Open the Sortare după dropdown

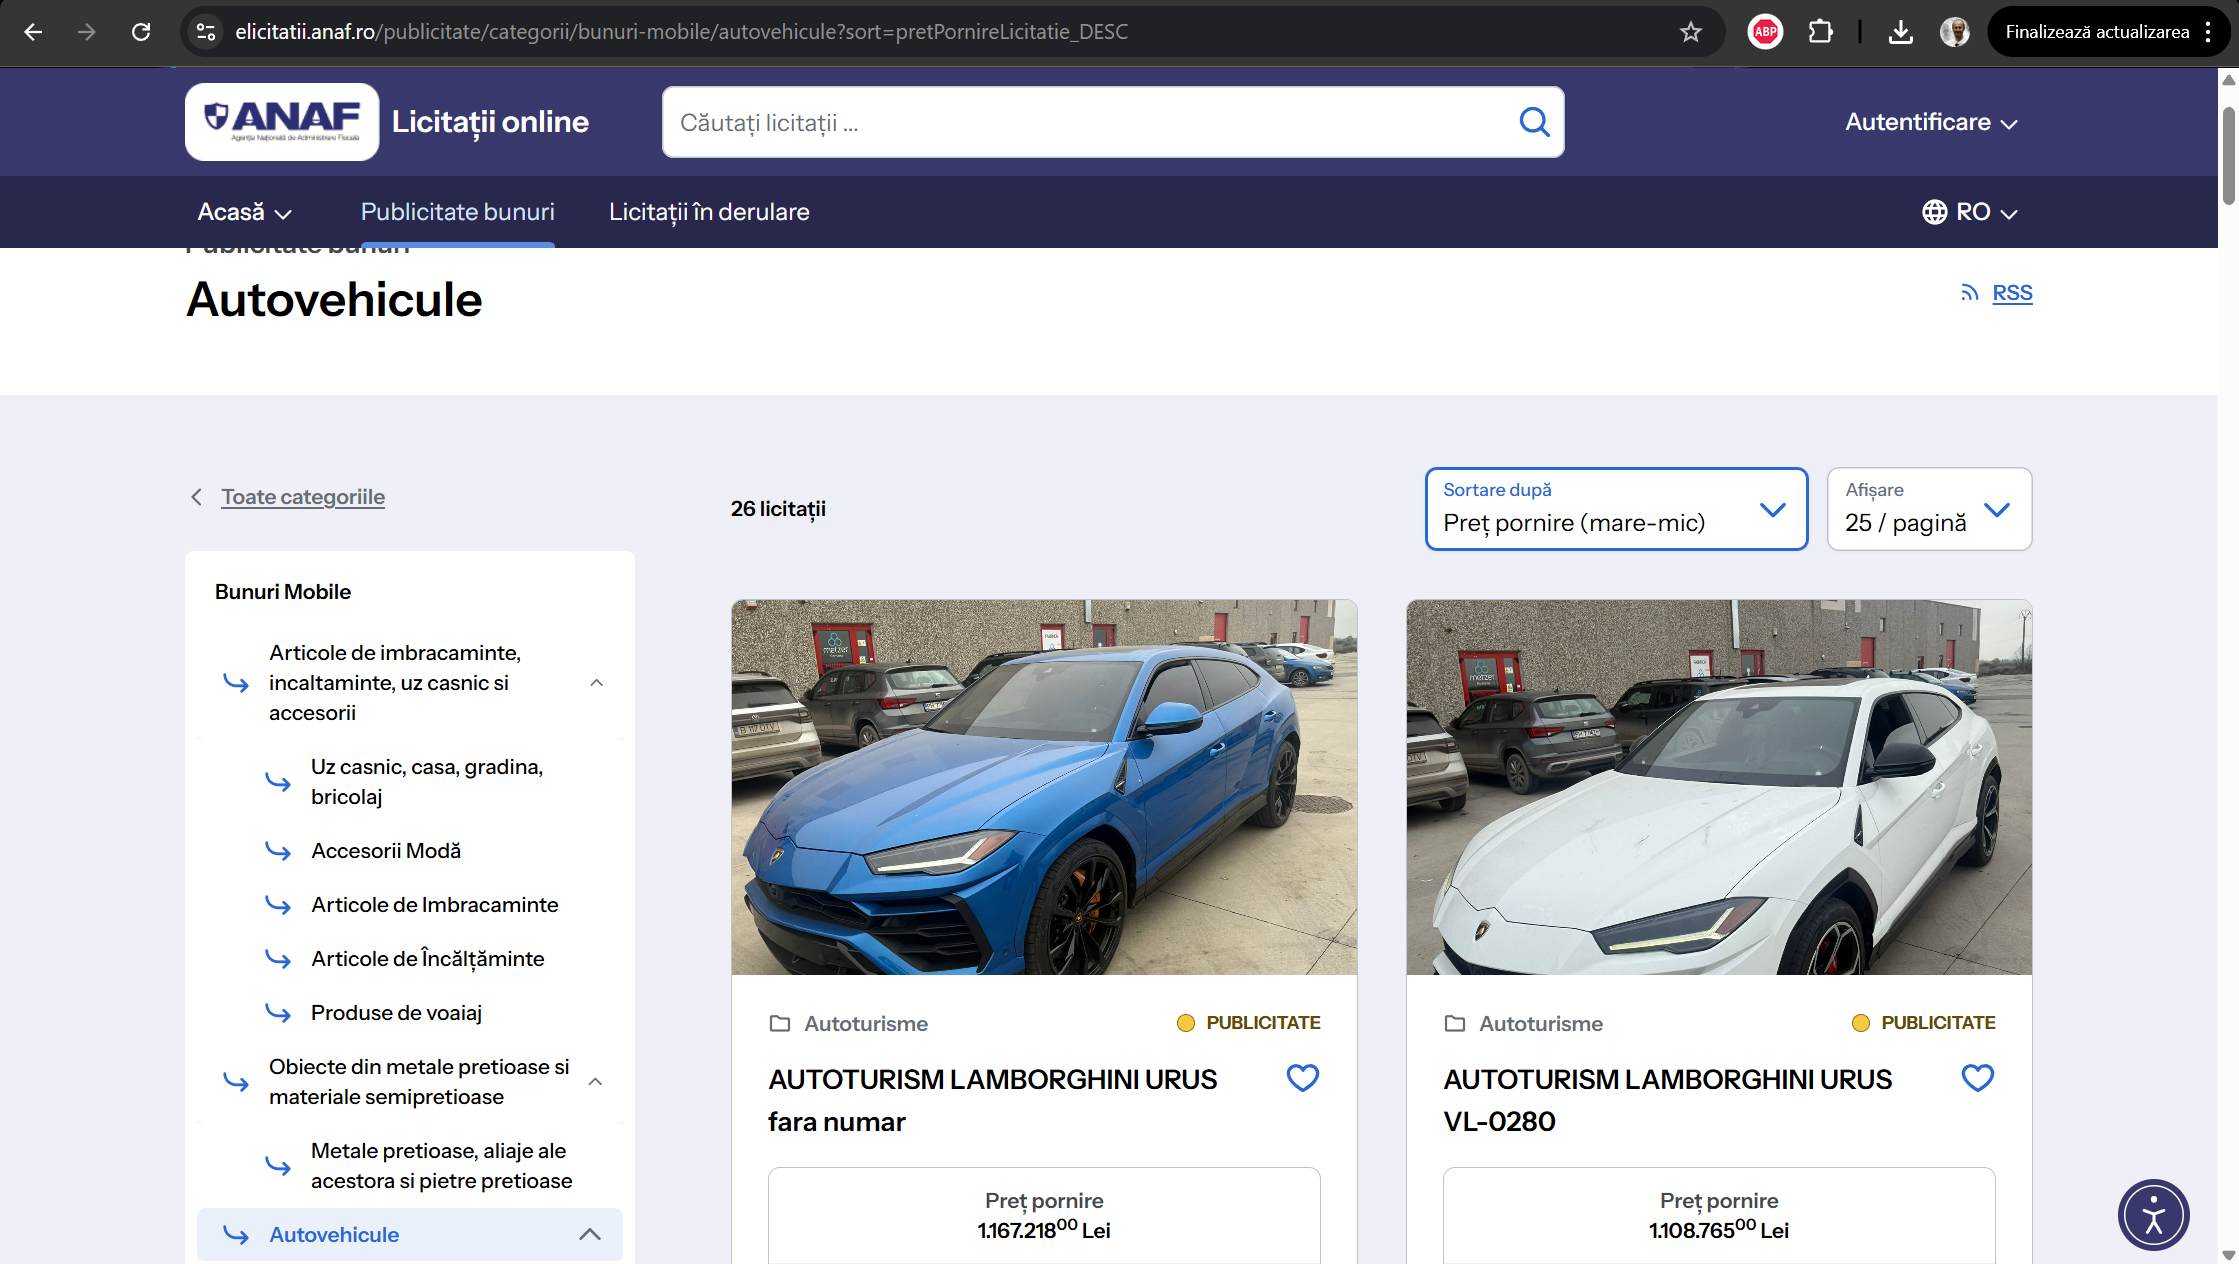click(x=1616, y=509)
